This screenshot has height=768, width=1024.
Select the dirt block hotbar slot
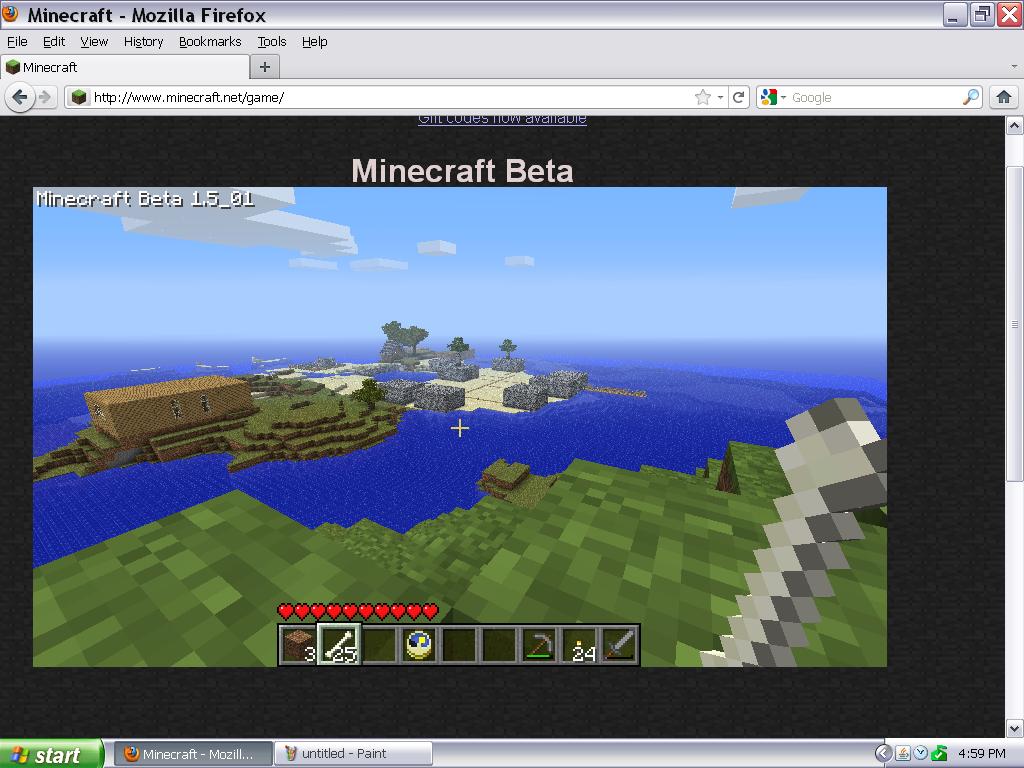pos(298,645)
